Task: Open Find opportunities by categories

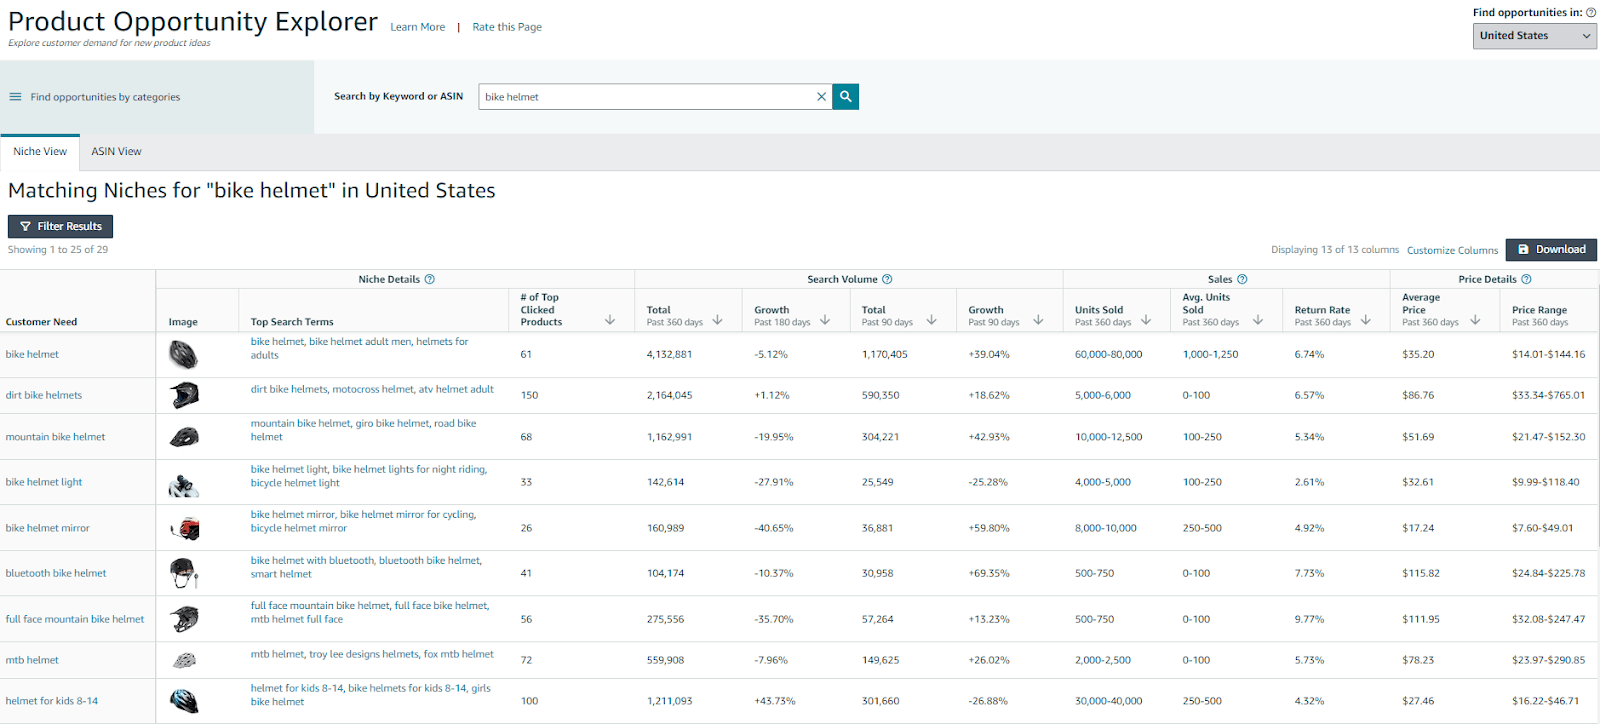Action: point(105,97)
